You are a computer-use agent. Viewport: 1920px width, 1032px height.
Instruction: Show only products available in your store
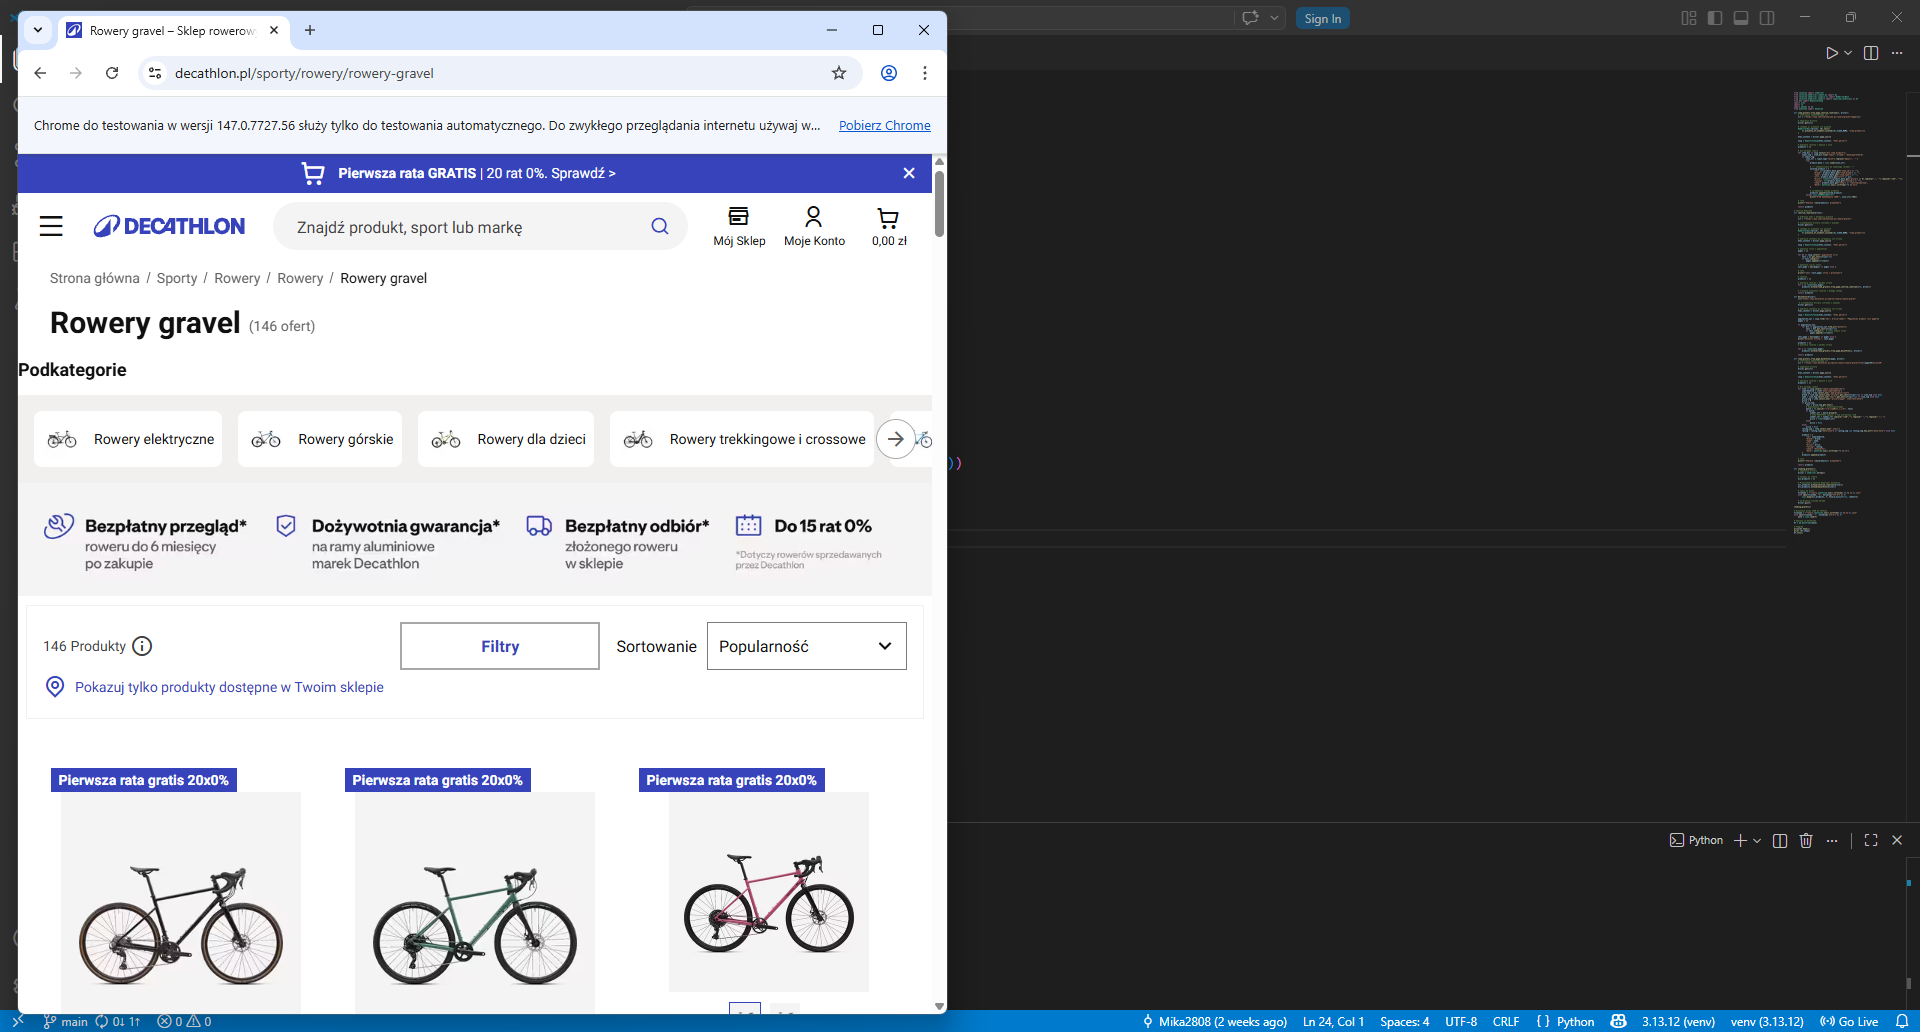pos(228,687)
